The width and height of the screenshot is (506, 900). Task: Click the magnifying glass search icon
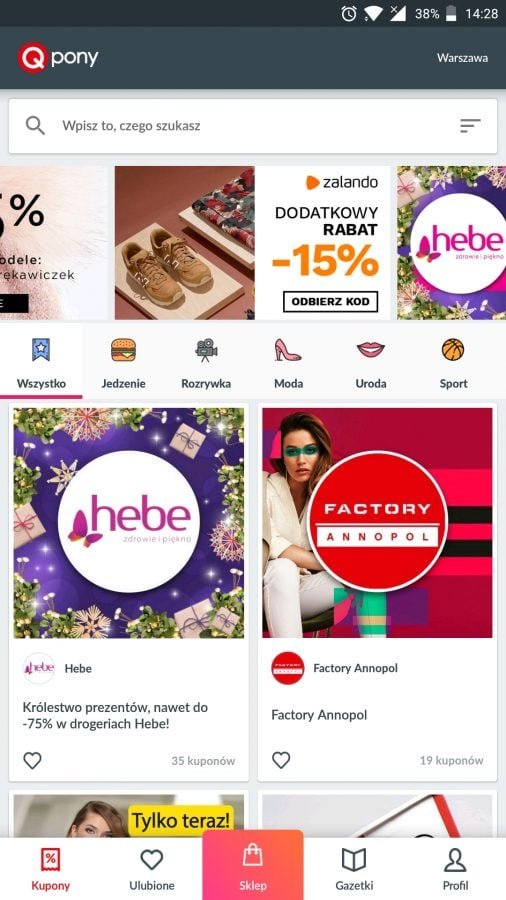point(35,126)
